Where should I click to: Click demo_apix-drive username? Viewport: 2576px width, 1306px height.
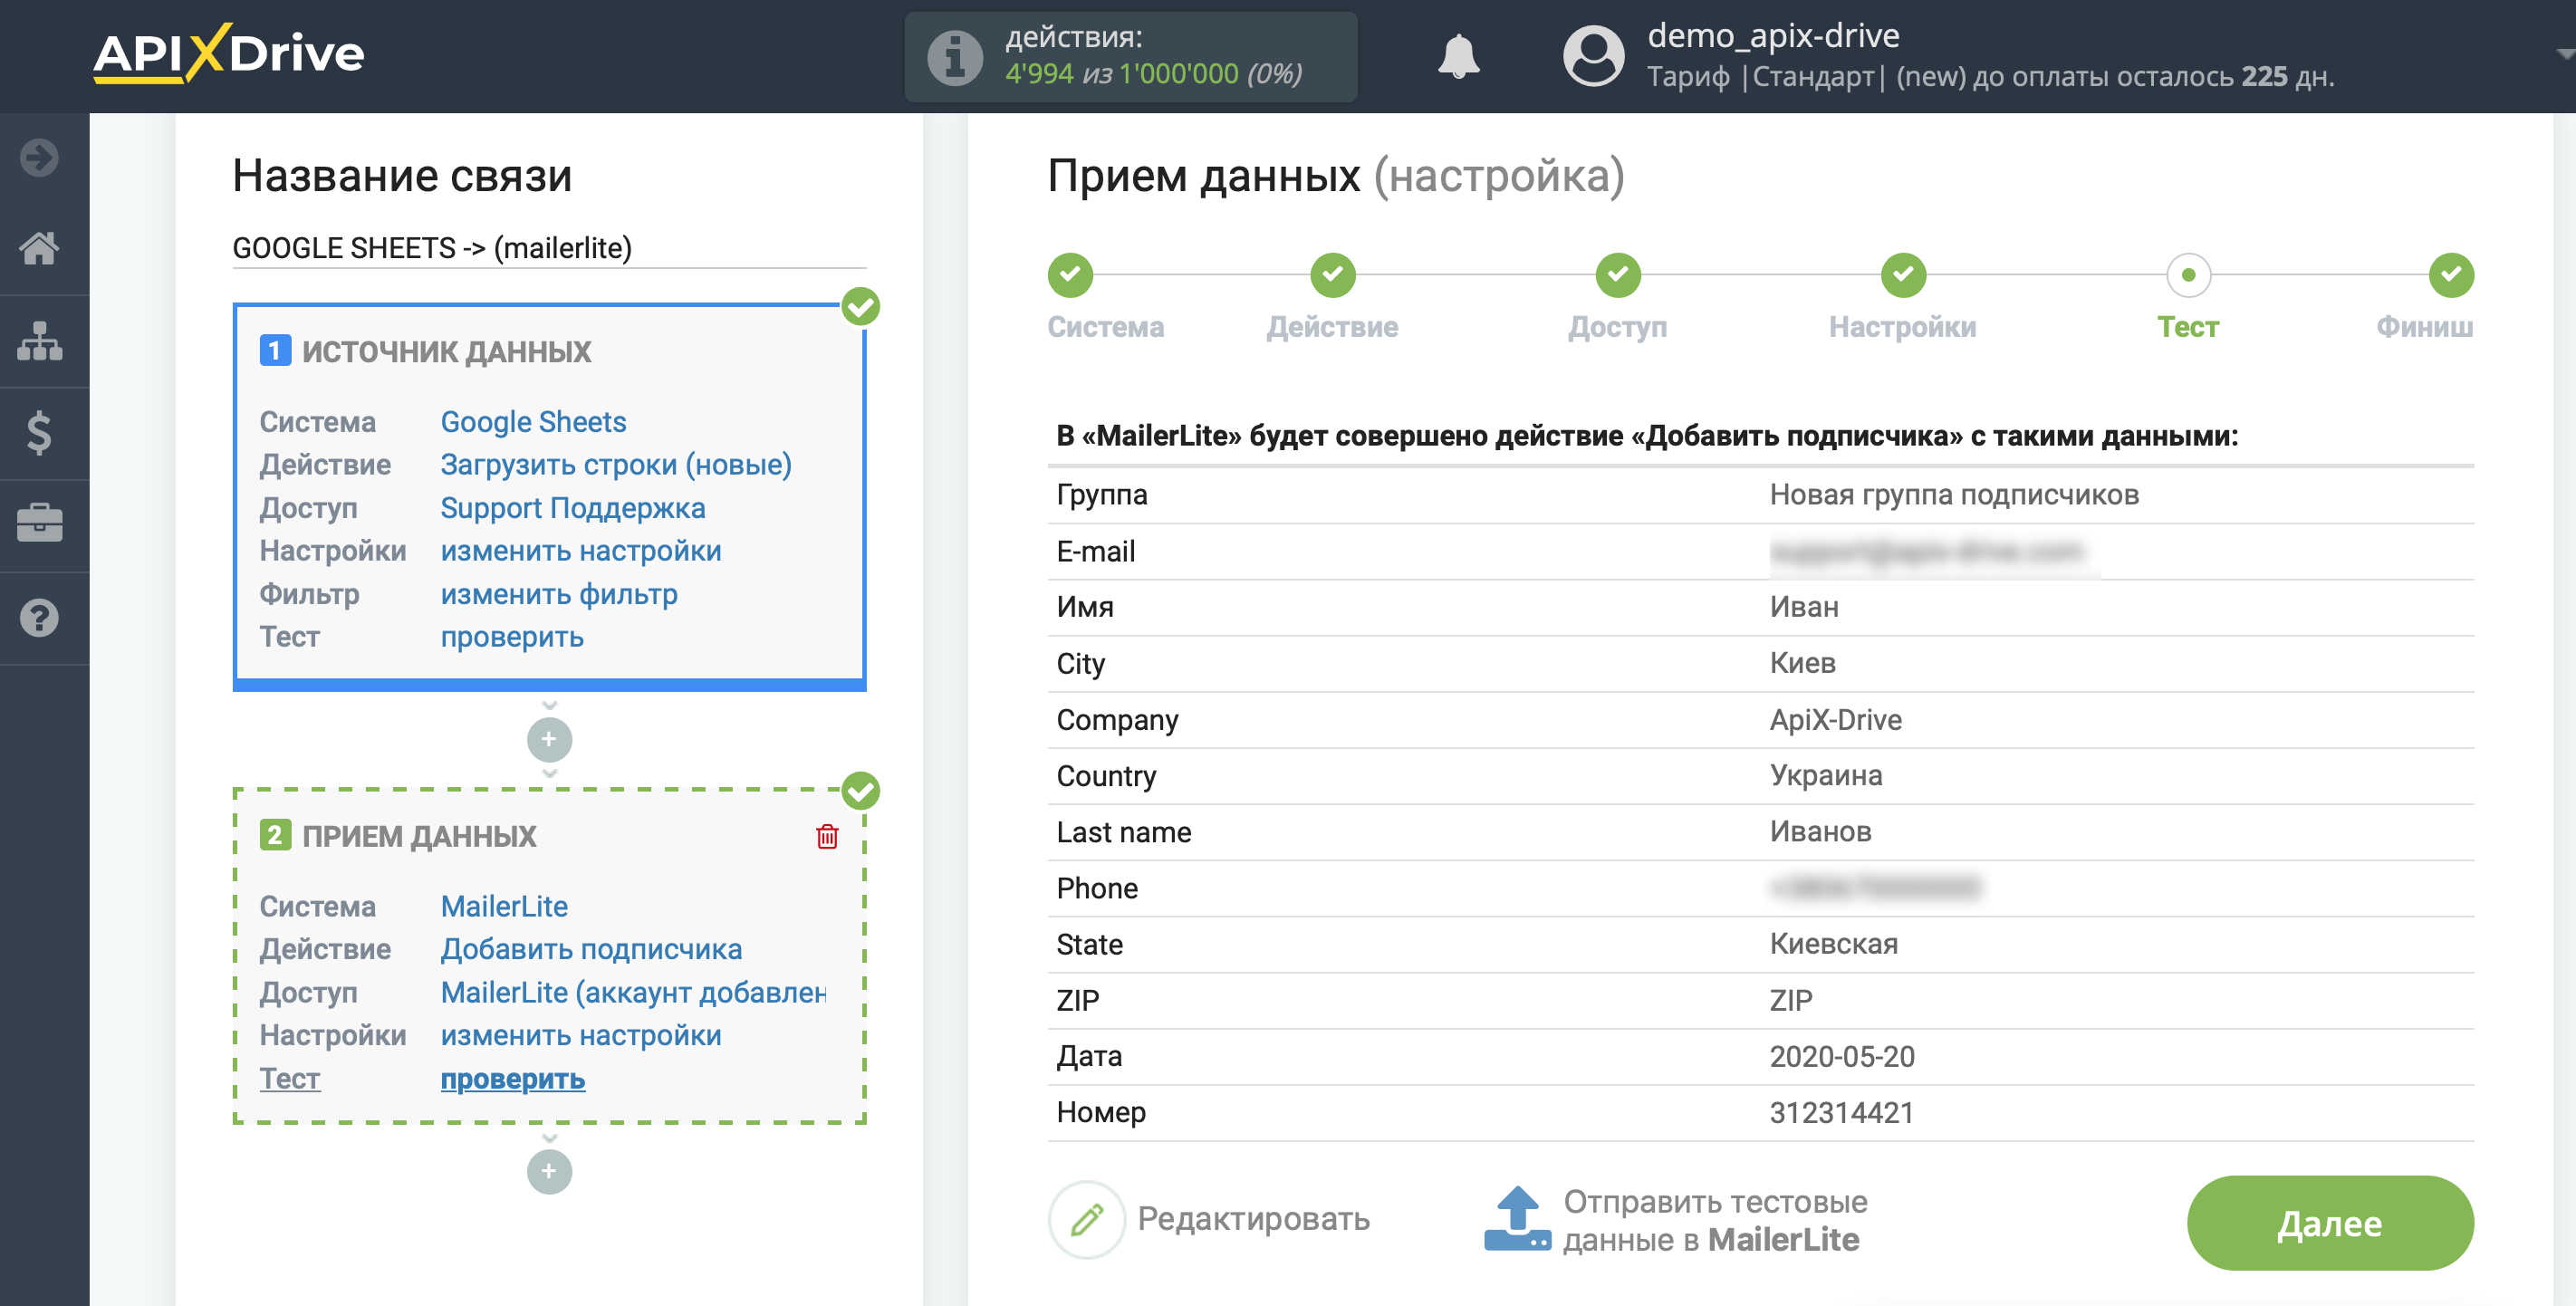pyautogui.click(x=1773, y=35)
